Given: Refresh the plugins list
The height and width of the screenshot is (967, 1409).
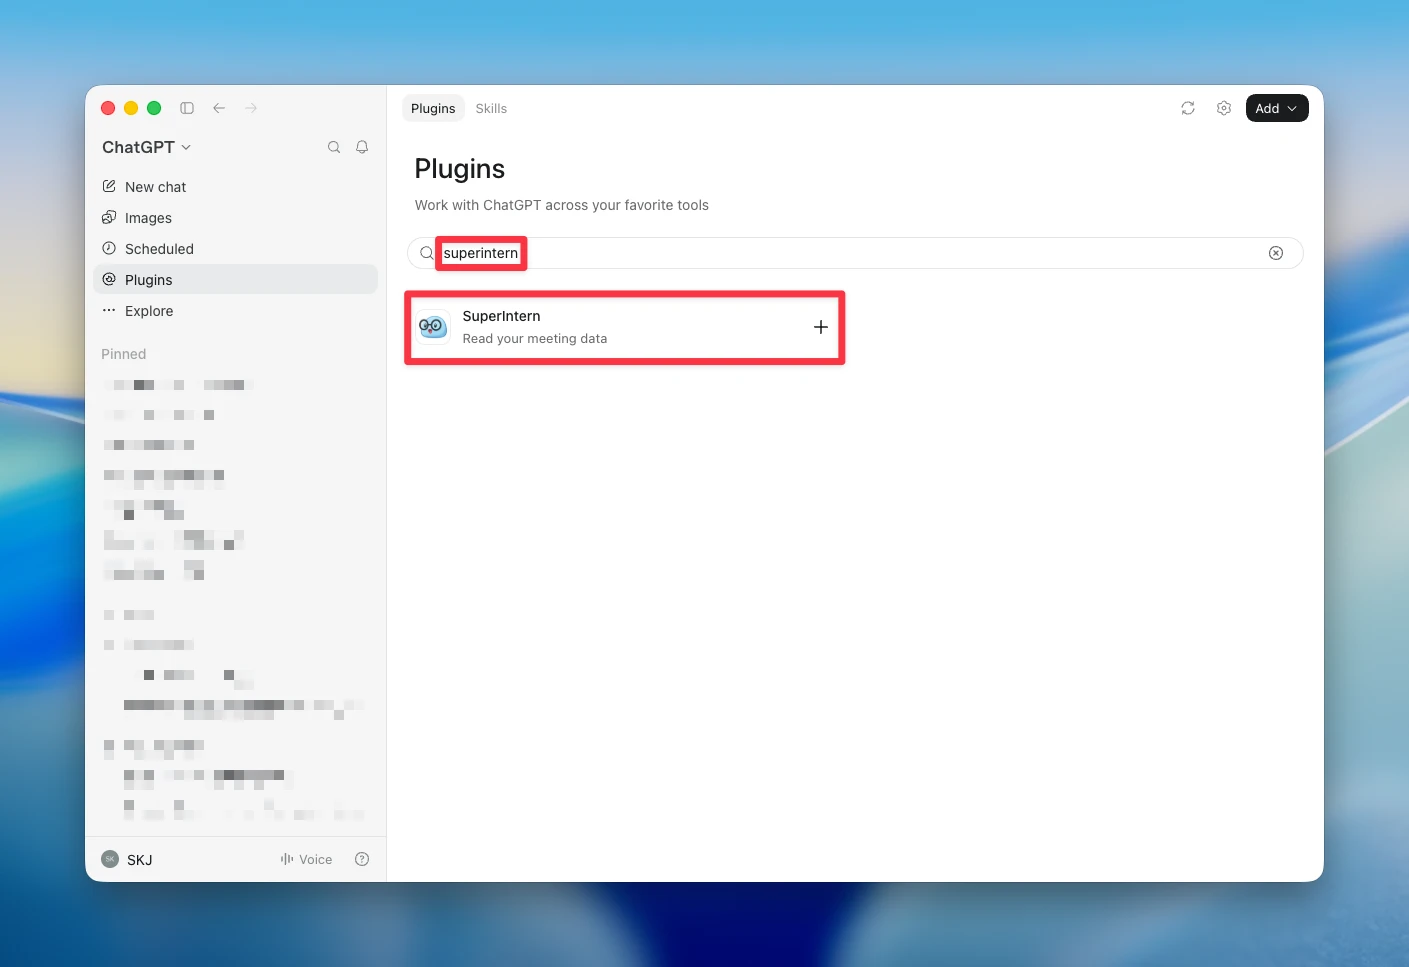Looking at the screenshot, I should (x=1188, y=108).
